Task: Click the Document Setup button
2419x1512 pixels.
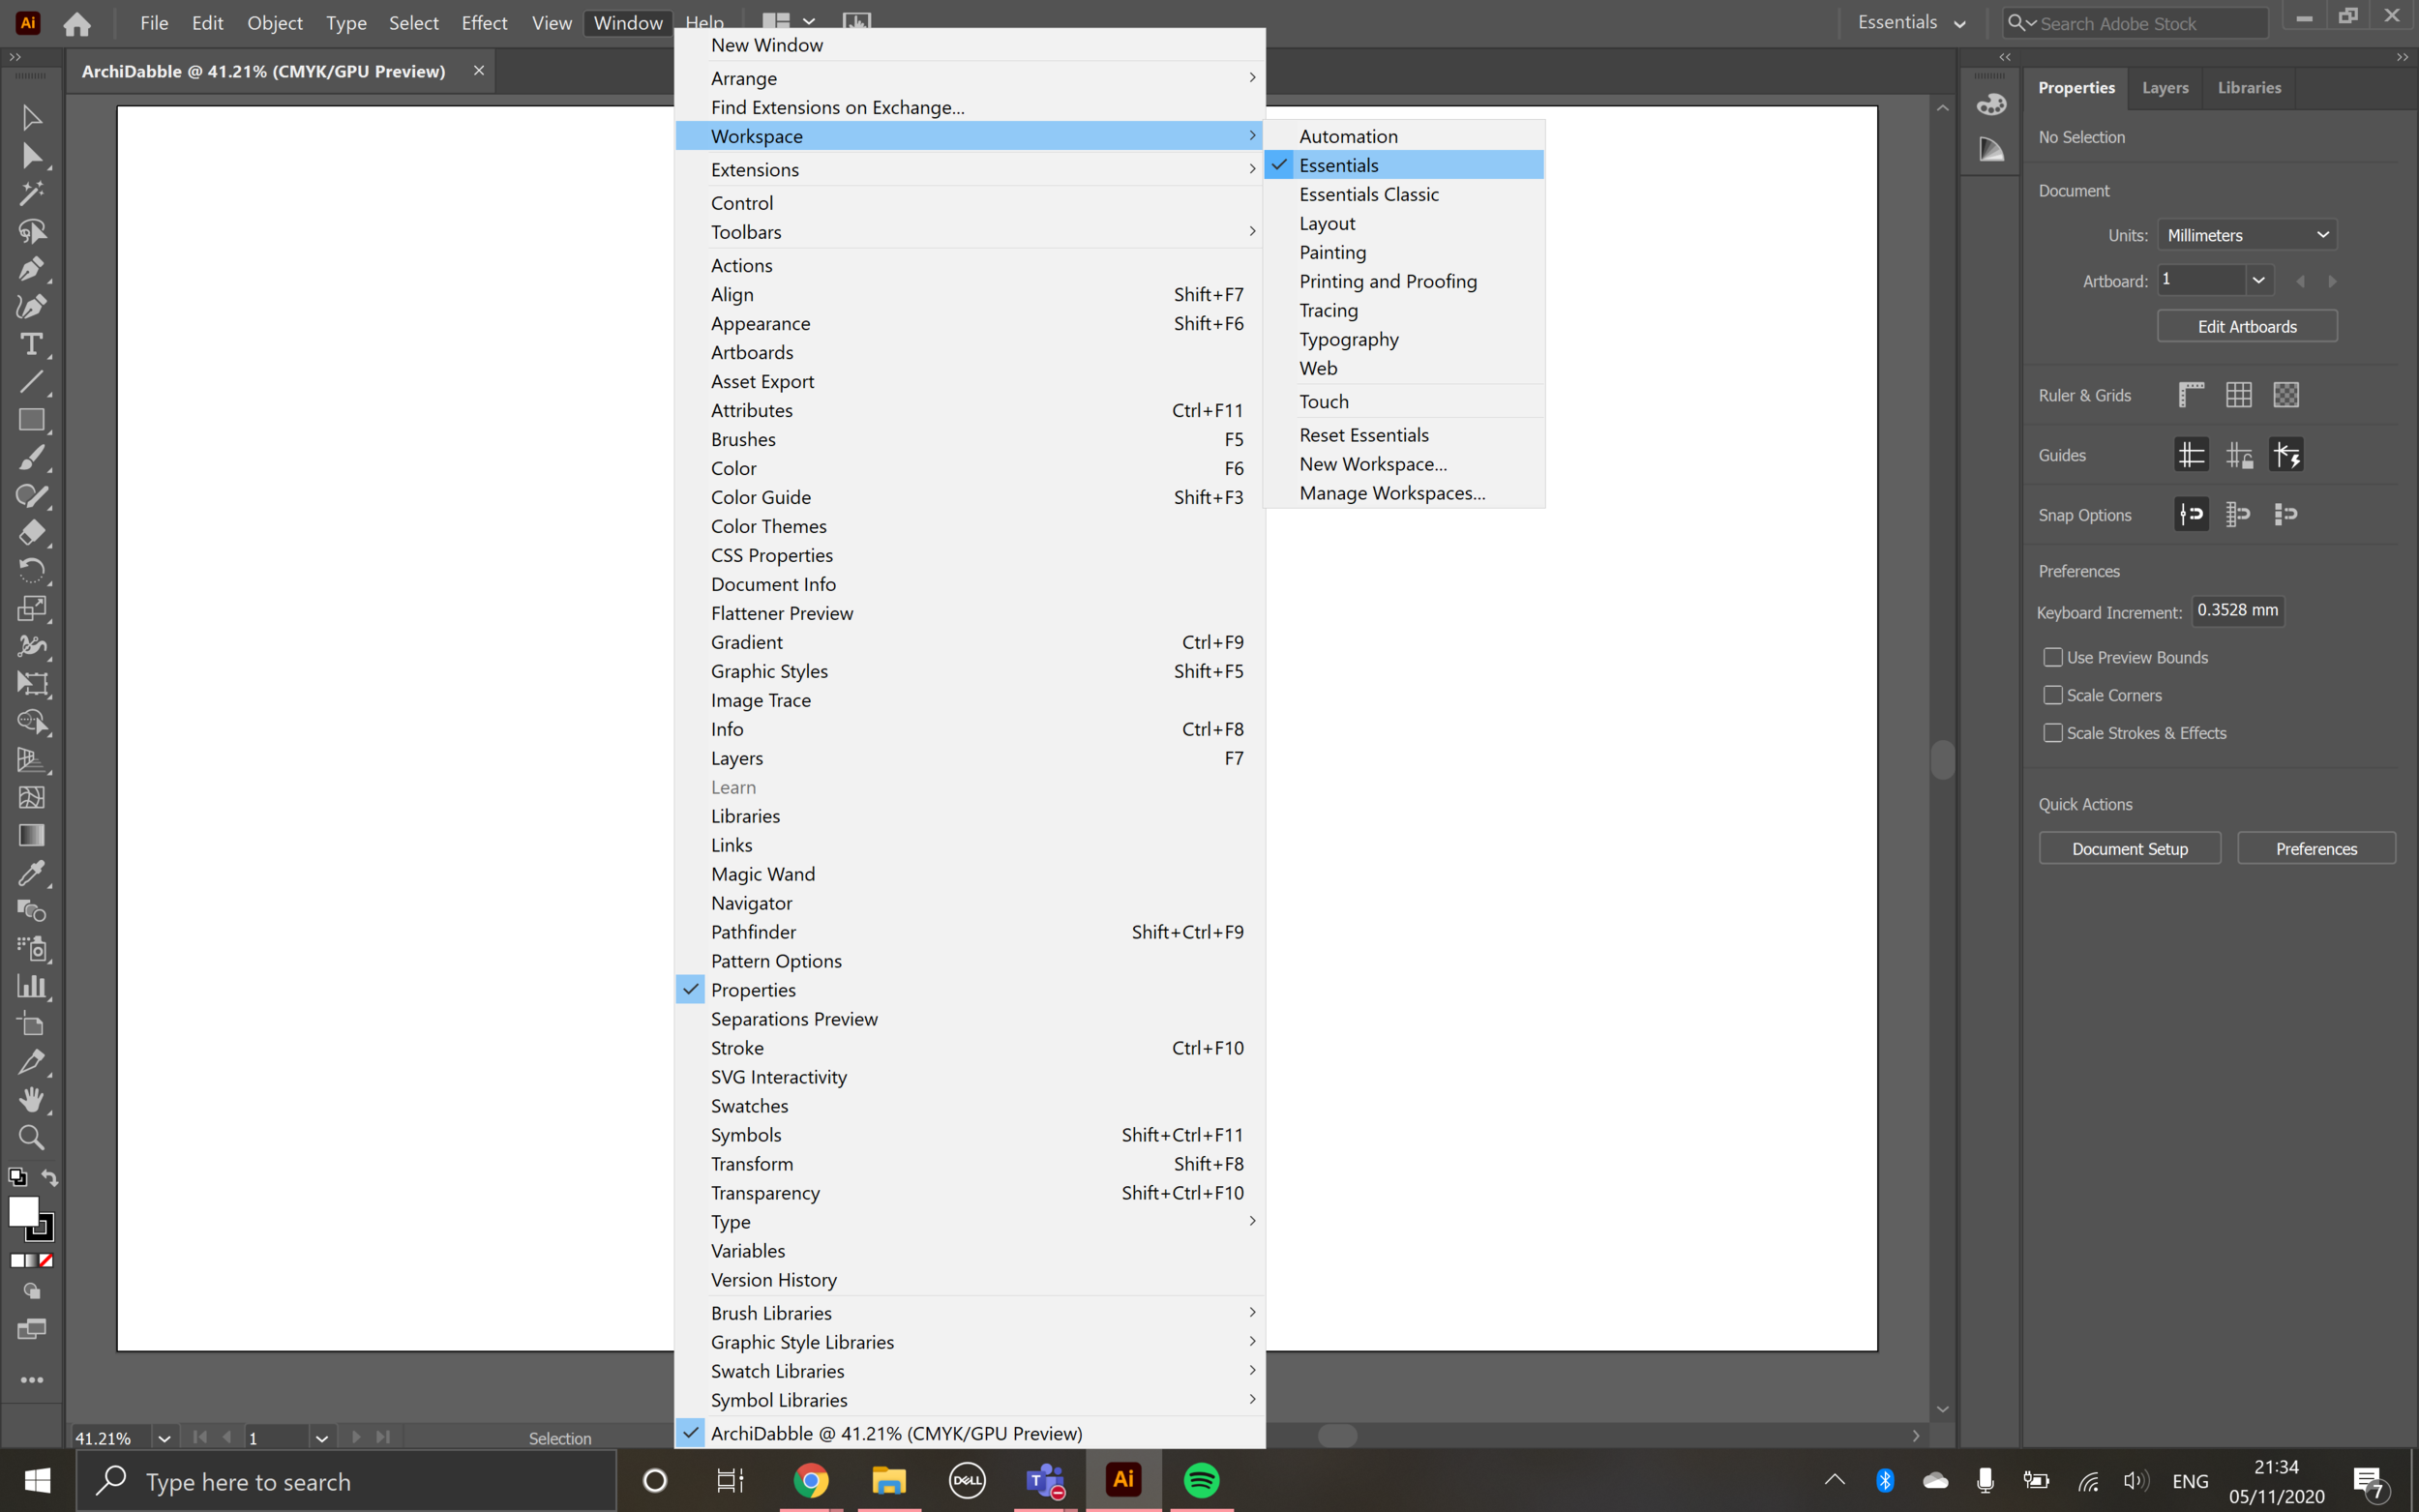Action: pyautogui.click(x=2129, y=849)
